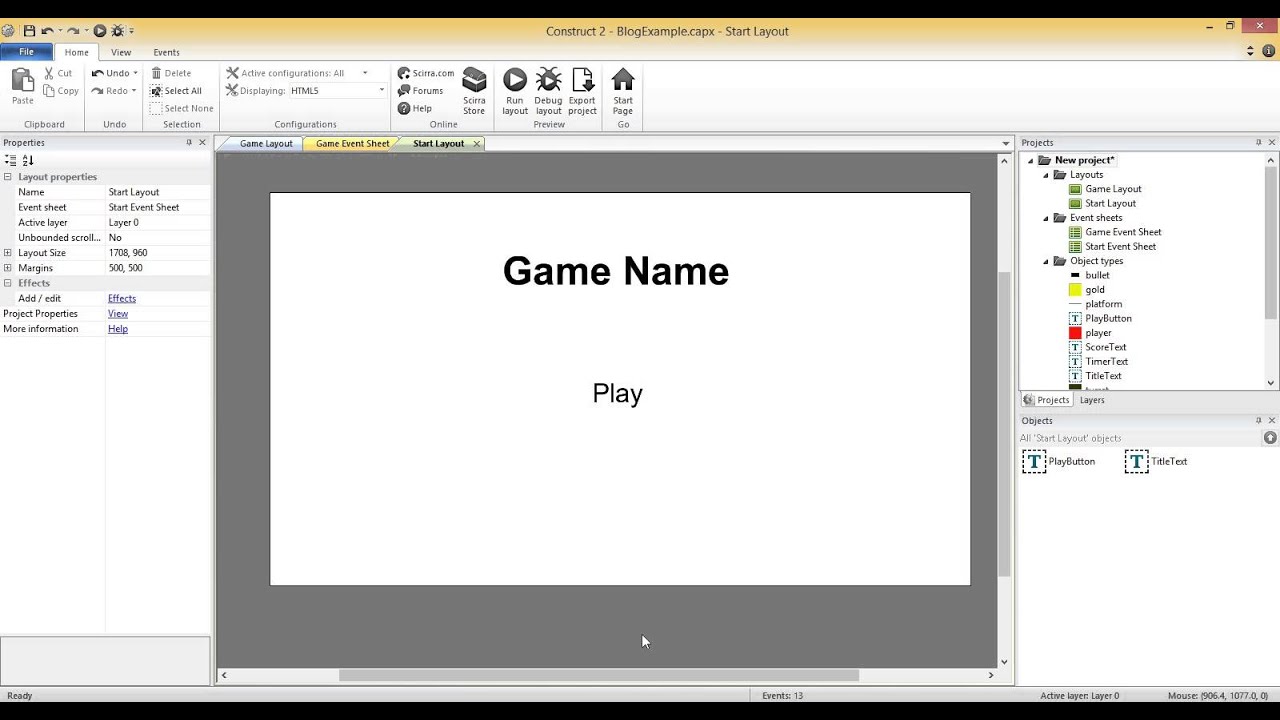
Task: Save project from the quick access toolbar
Action: (x=29, y=31)
